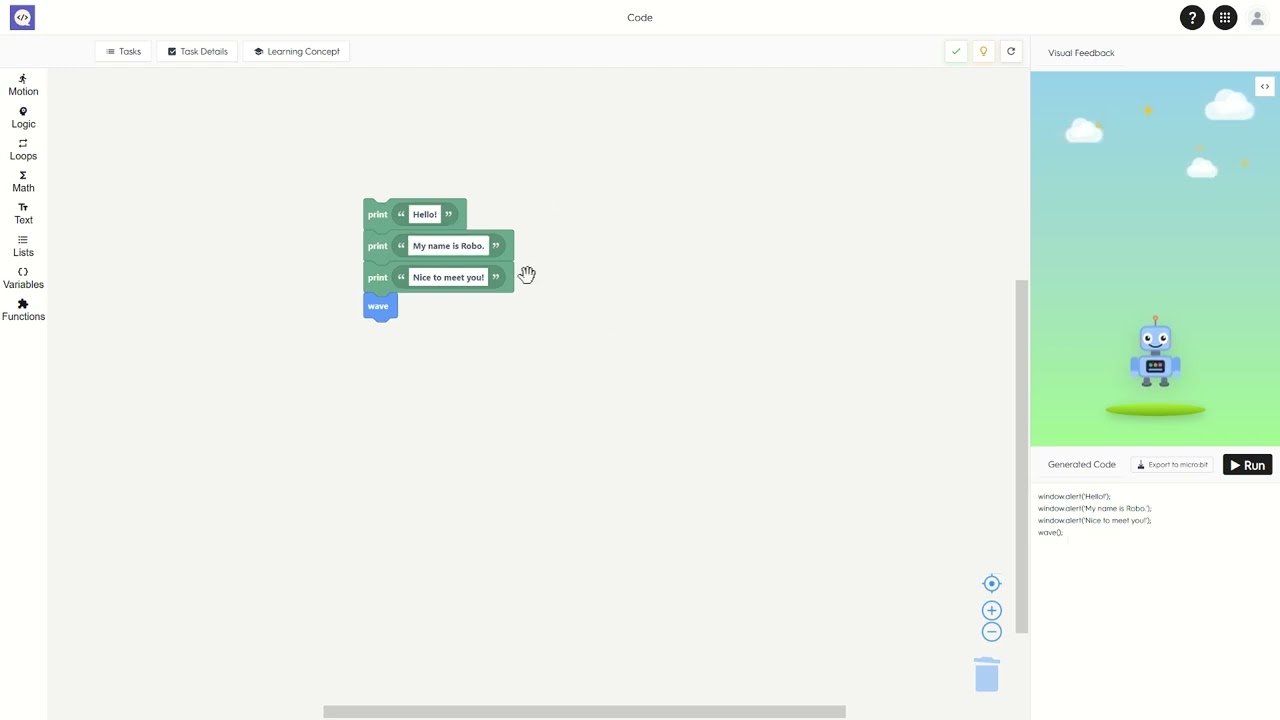The width and height of the screenshot is (1280, 720).
Task: Click the green checkmark validate button
Action: [956, 51]
